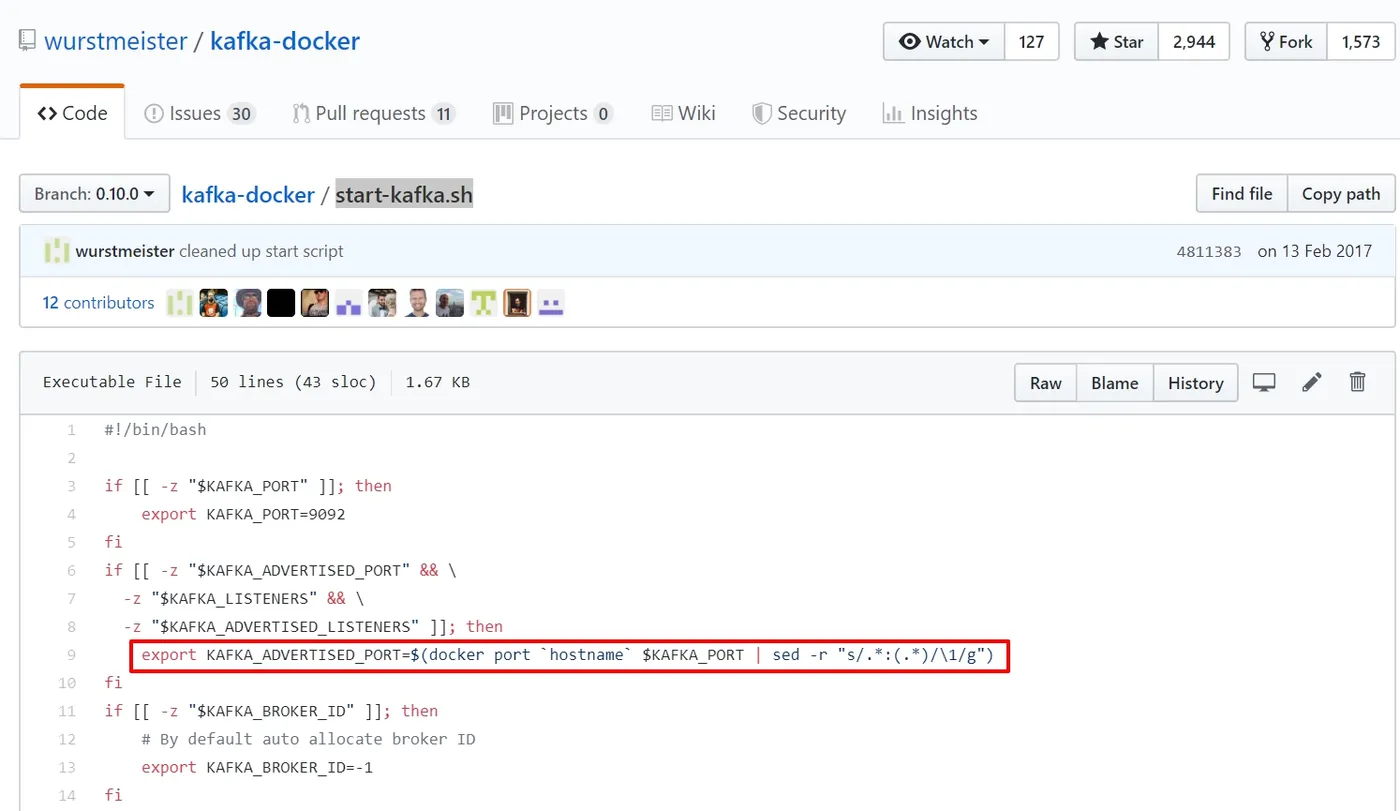1400x811 pixels.
Task: Select line number 9
Action: [x=71, y=655]
